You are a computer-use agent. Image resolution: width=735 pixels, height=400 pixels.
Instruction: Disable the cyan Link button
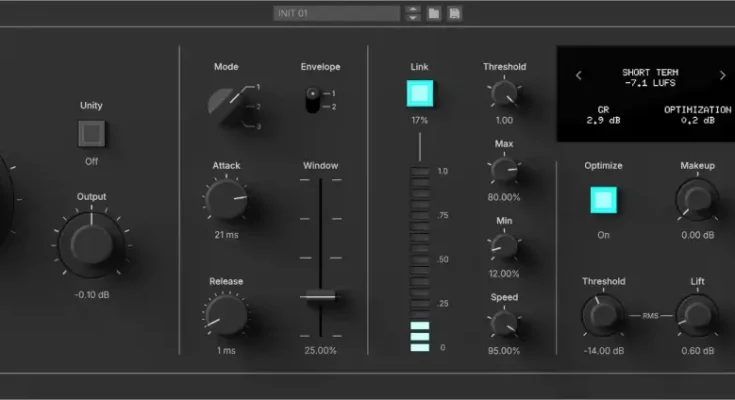click(420, 95)
